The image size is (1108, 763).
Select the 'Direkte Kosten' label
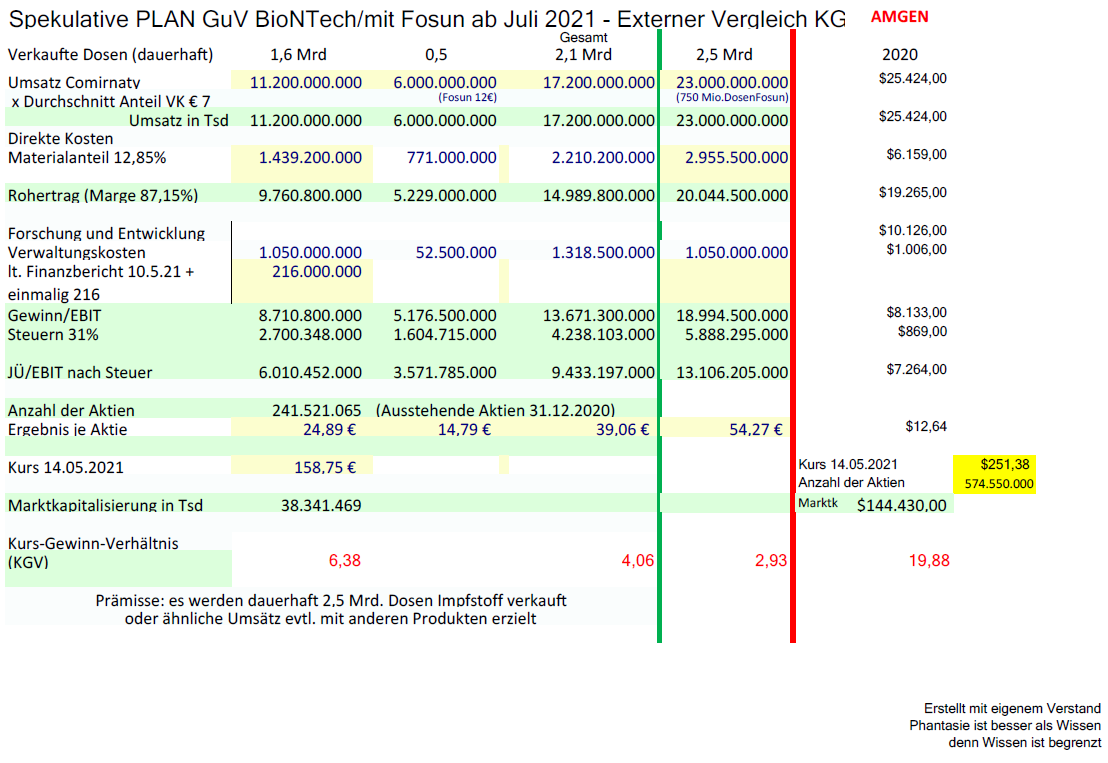pos(60,138)
